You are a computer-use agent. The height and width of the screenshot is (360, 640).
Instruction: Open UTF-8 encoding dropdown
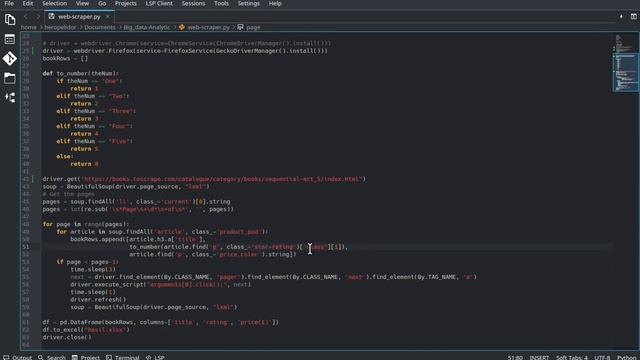(602, 357)
